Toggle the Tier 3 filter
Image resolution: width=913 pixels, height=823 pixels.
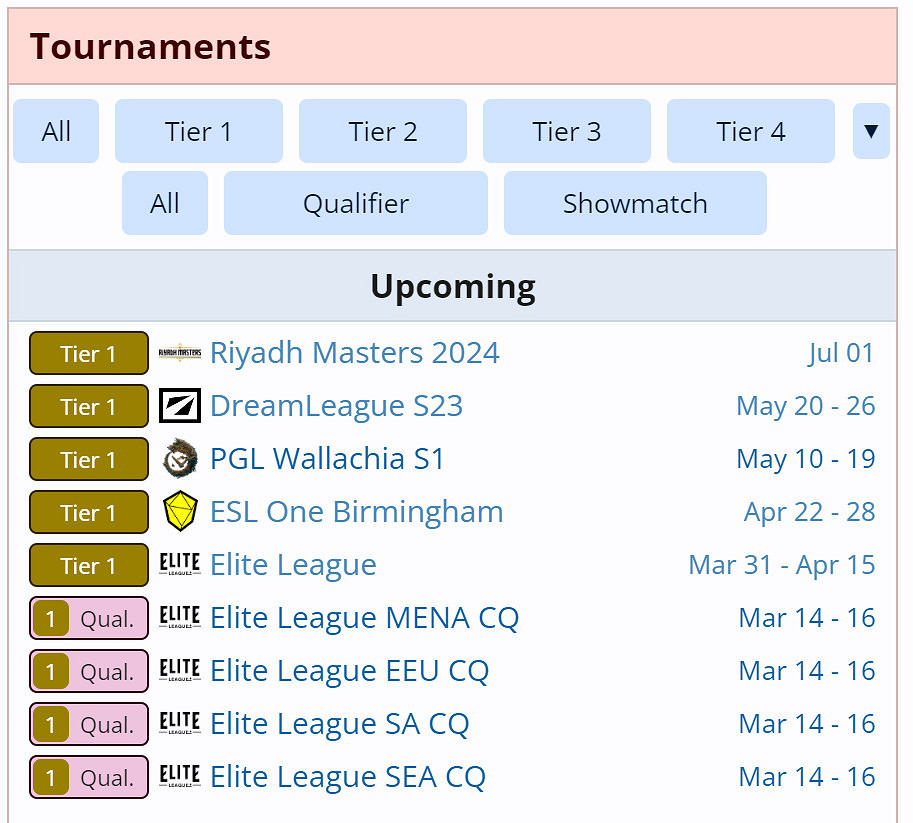[x=566, y=131]
